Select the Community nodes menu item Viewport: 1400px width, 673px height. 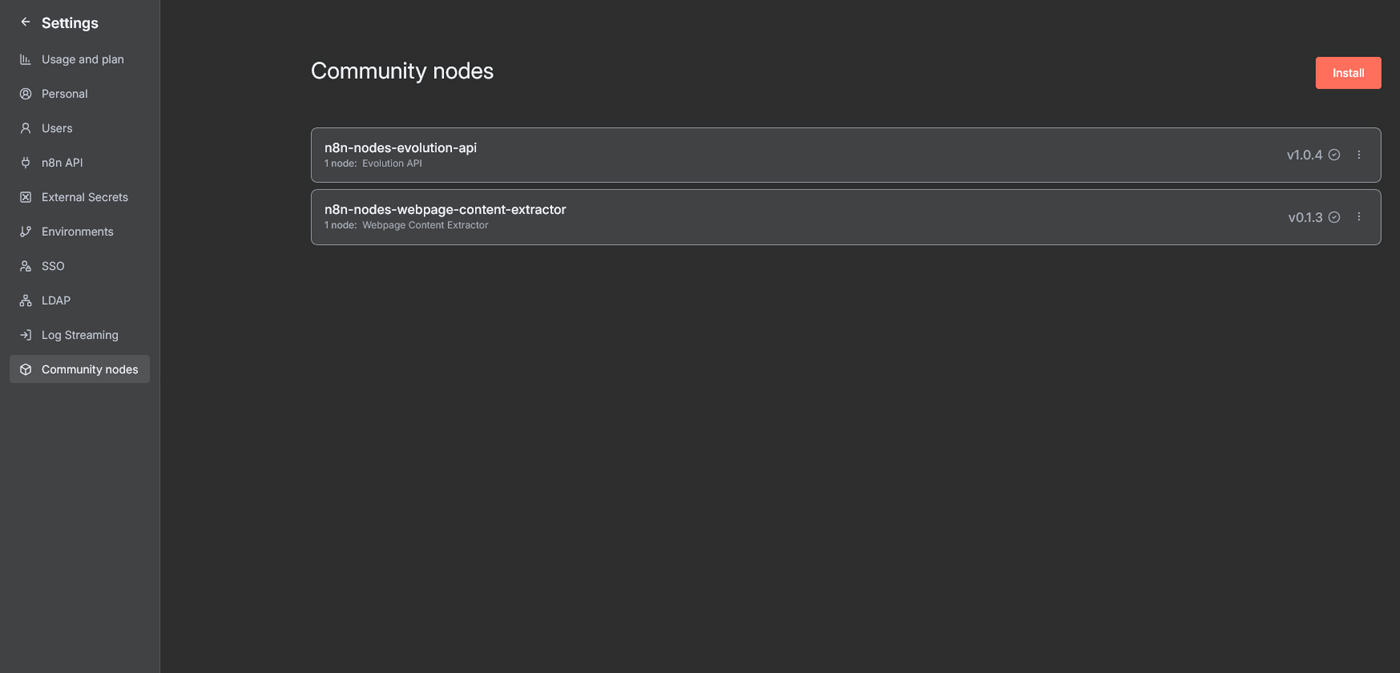pos(89,369)
